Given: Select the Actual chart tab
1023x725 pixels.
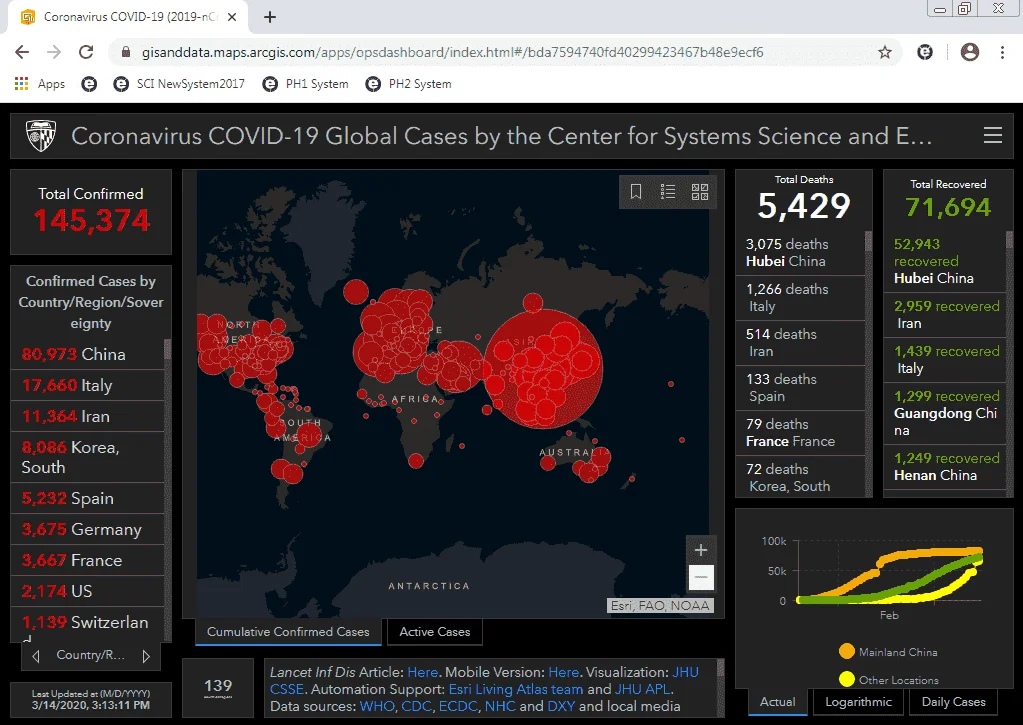Looking at the screenshot, I should pos(778,702).
